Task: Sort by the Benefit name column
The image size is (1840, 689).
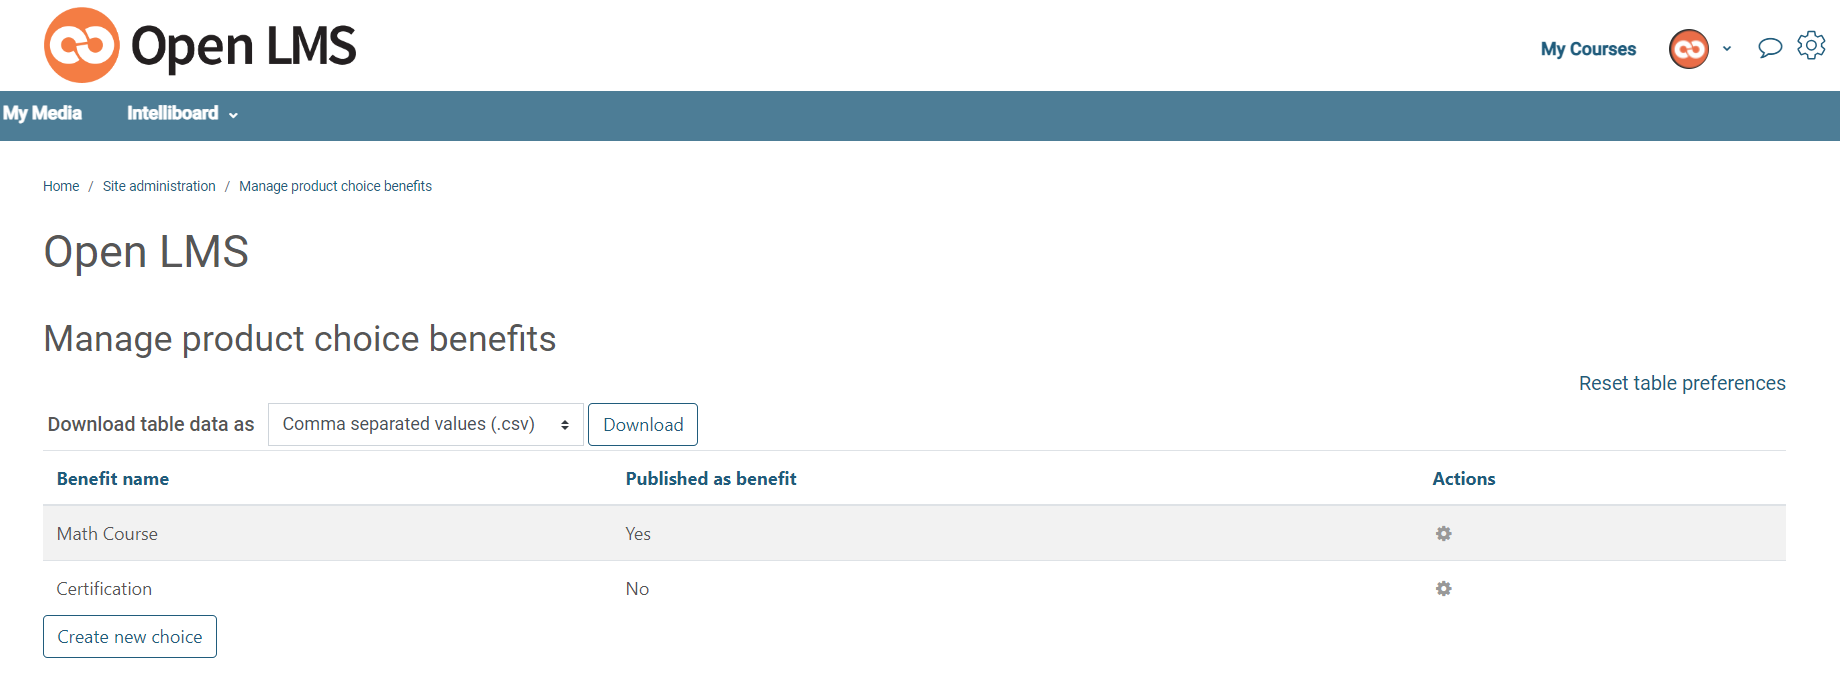Action: 113,478
